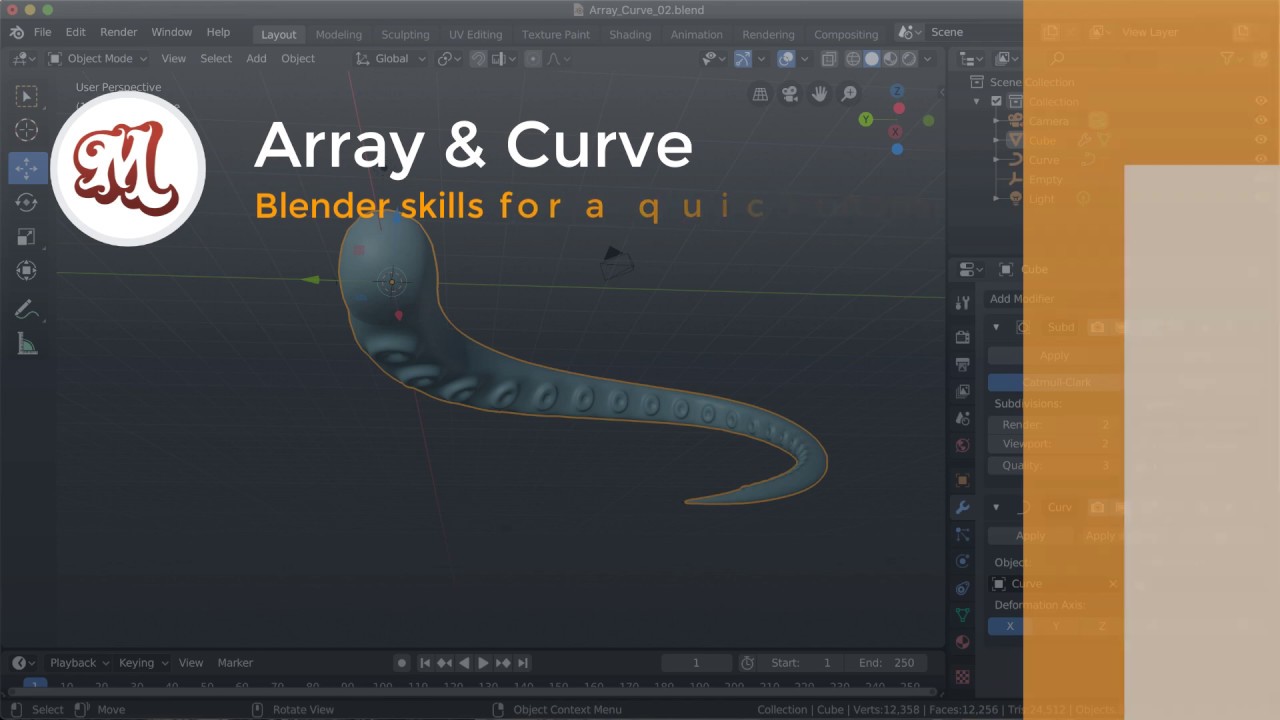Screen dimensions: 1280x720
Task: Open Physics properties tab
Action: (x=962, y=561)
